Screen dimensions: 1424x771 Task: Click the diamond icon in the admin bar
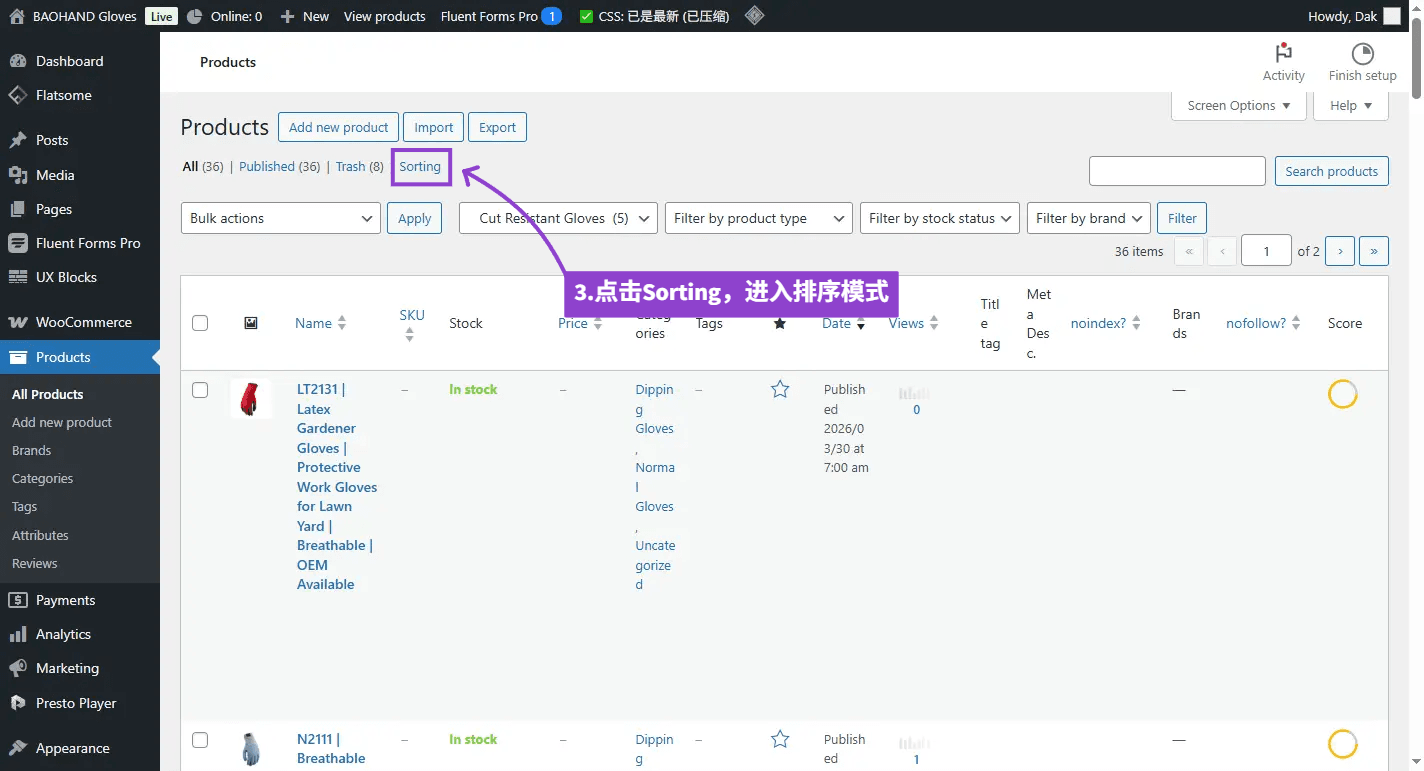[755, 16]
